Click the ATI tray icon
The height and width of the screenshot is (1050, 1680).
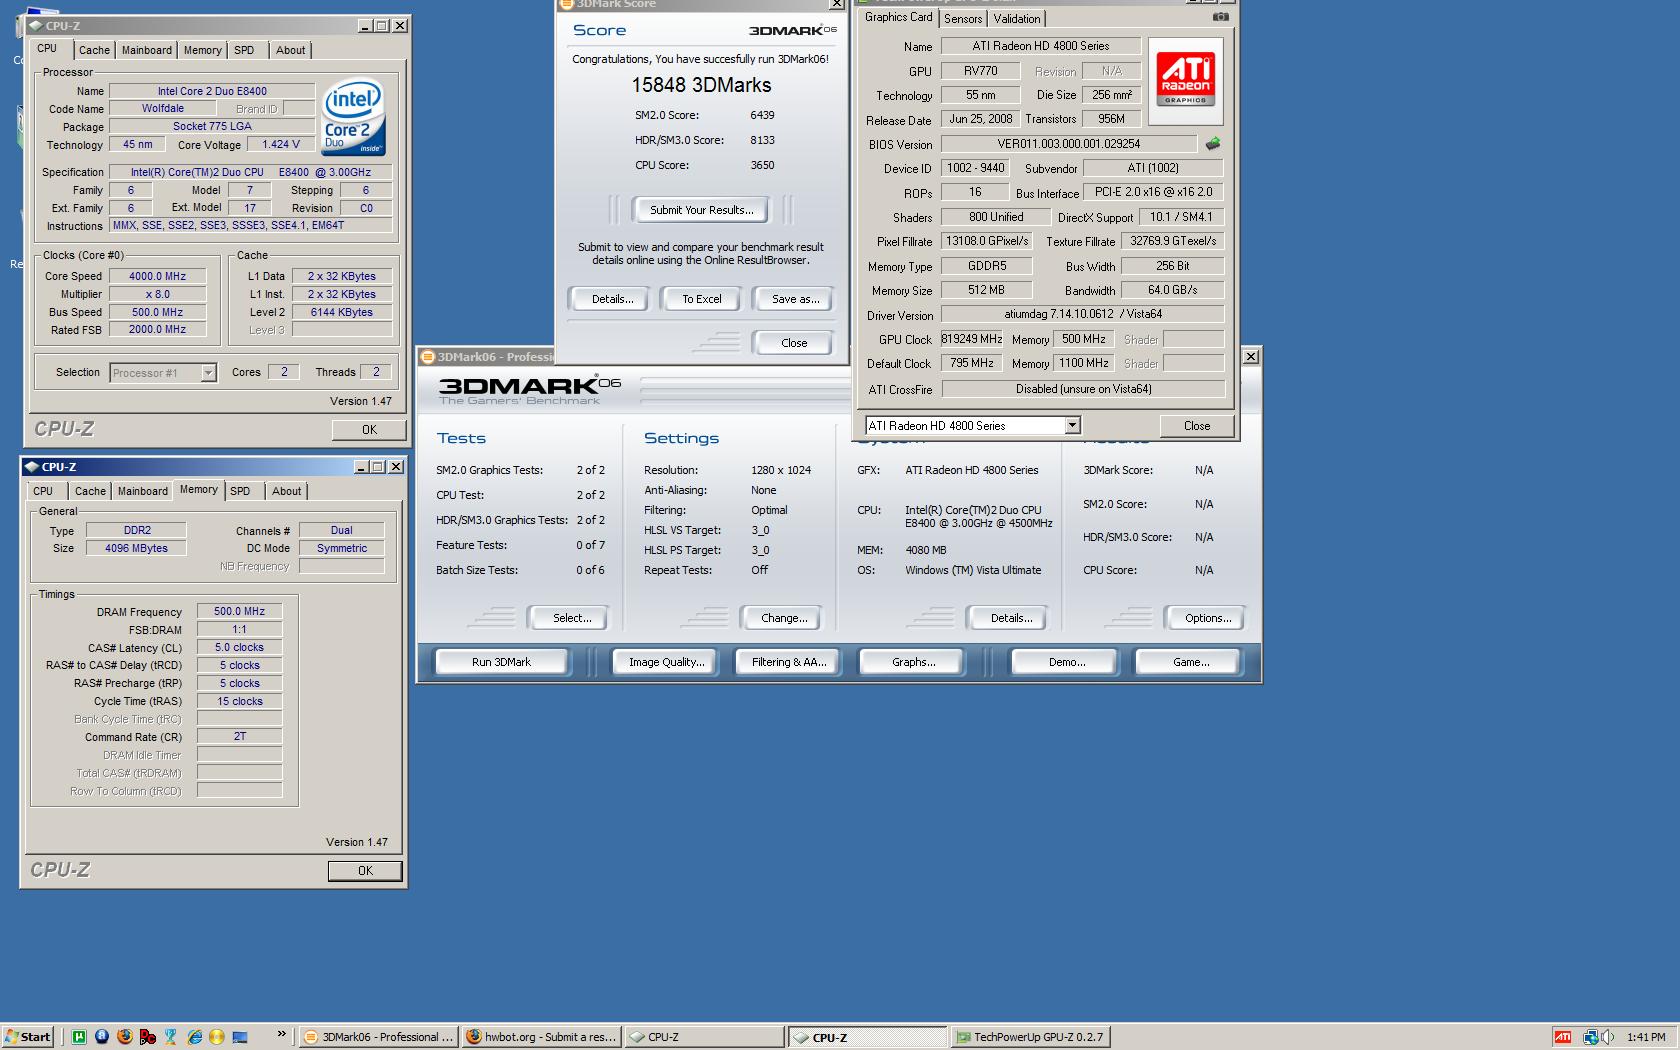tap(1563, 1037)
